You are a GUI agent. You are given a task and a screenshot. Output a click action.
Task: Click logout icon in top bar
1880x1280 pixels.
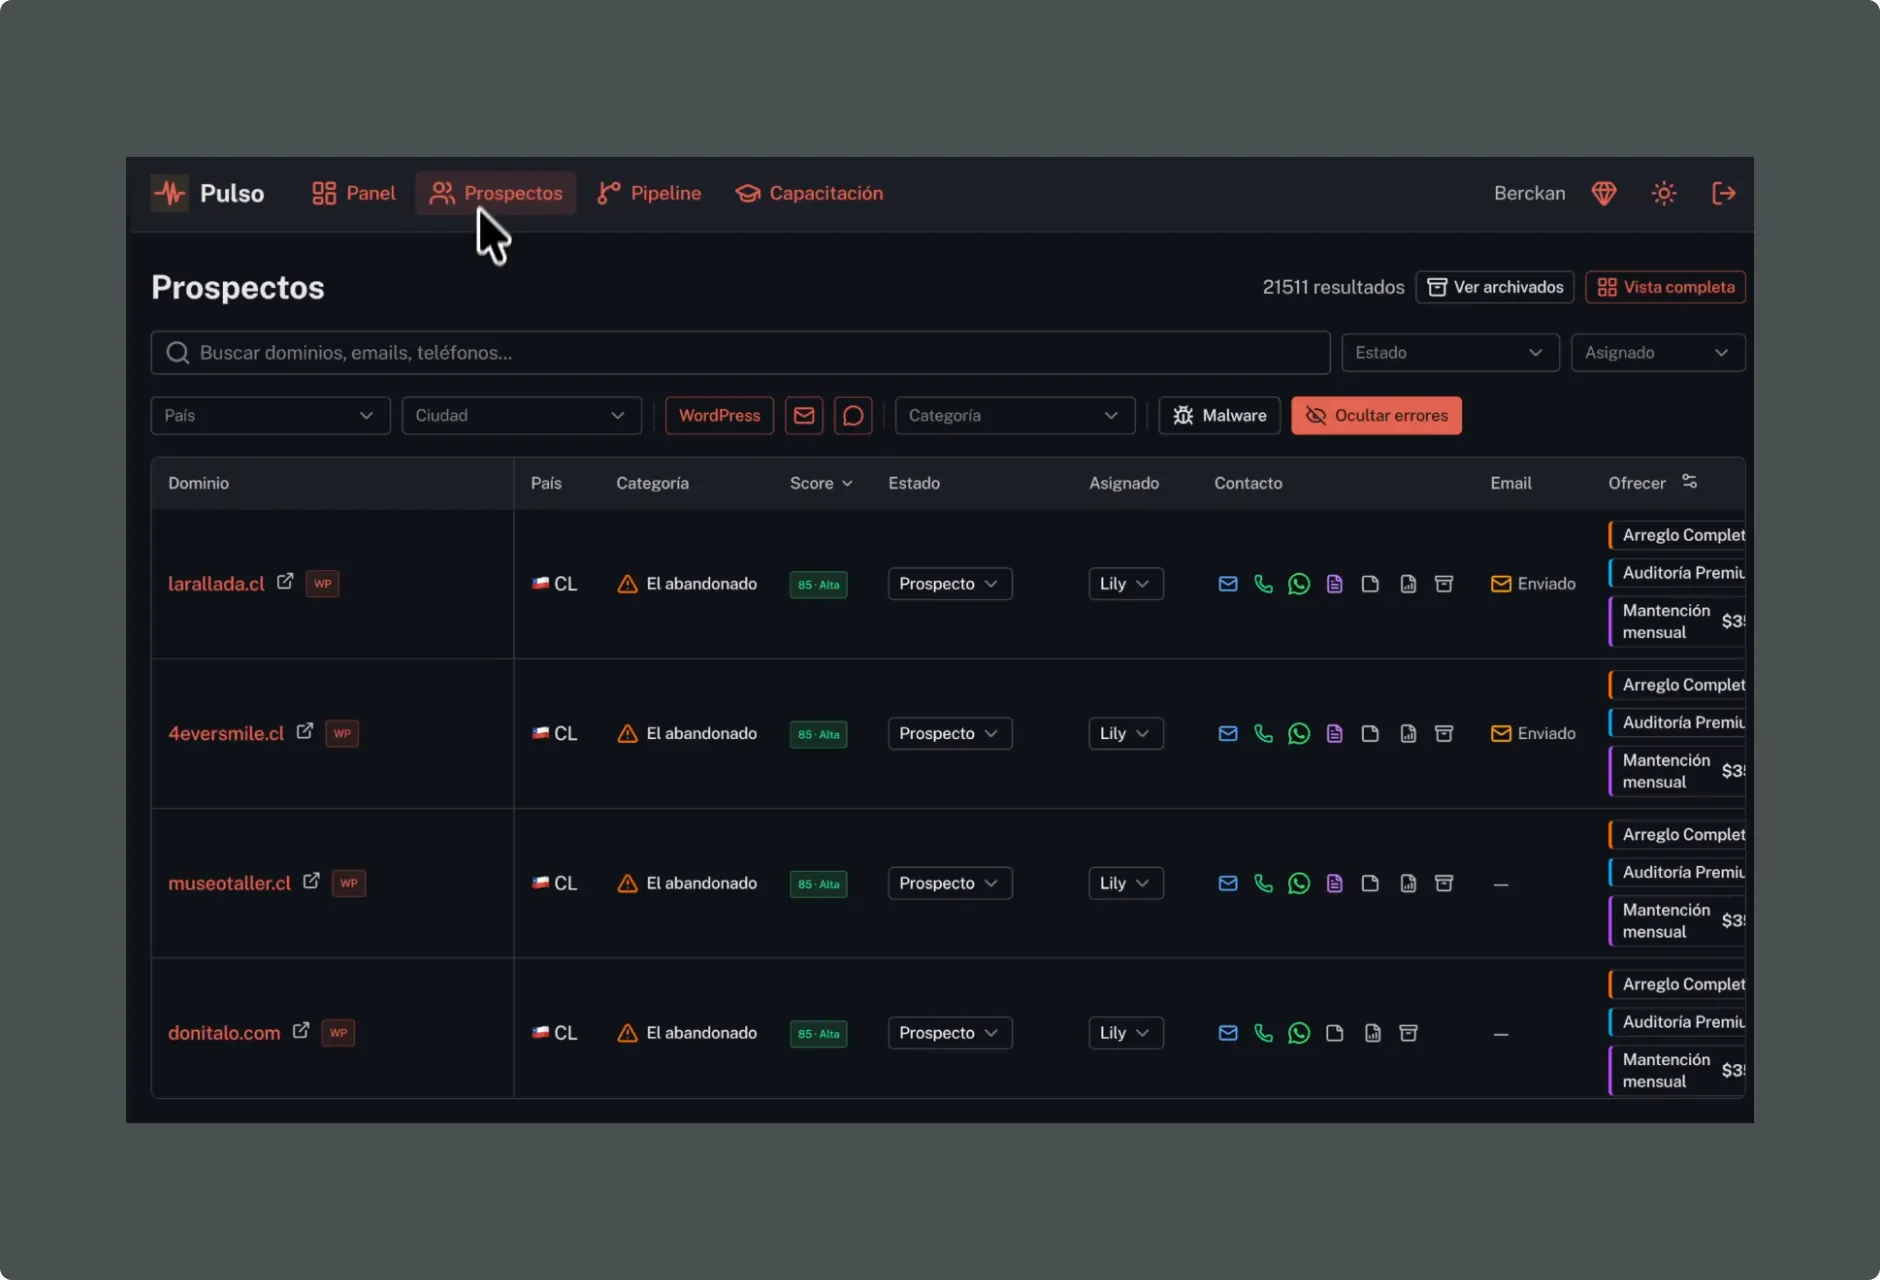[1724, 193]
